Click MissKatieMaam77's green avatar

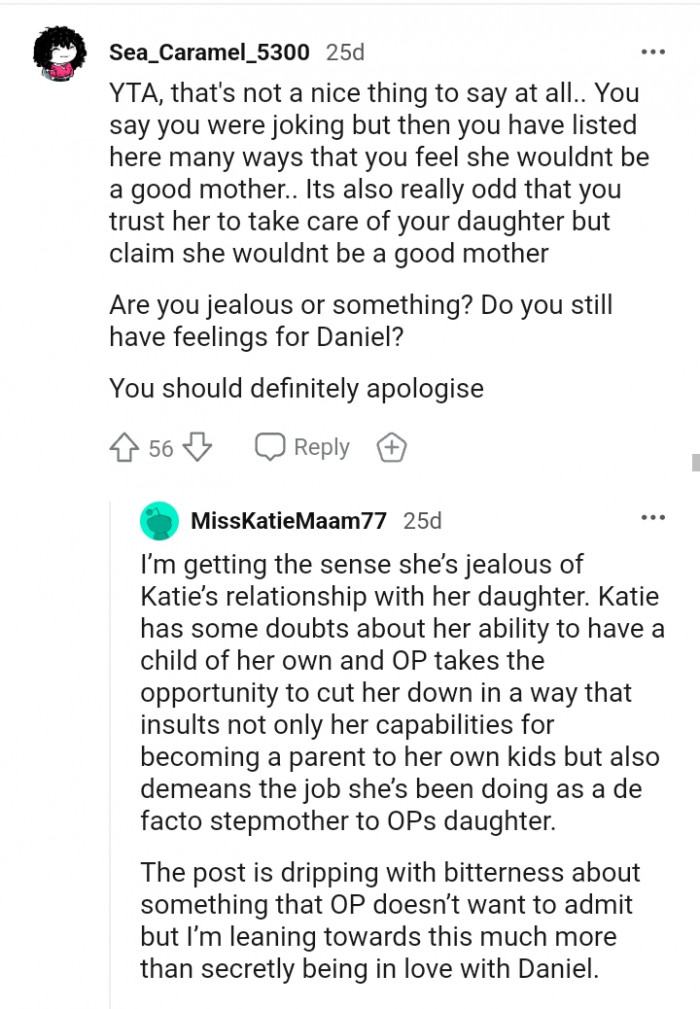[x=160, y=522]
